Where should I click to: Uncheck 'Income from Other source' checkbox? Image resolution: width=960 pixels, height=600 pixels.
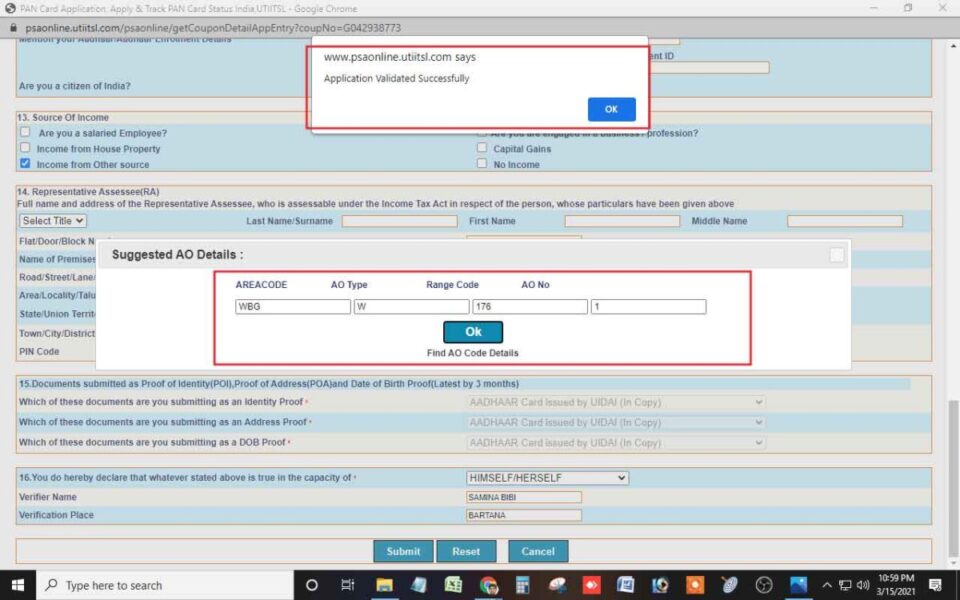25,164
